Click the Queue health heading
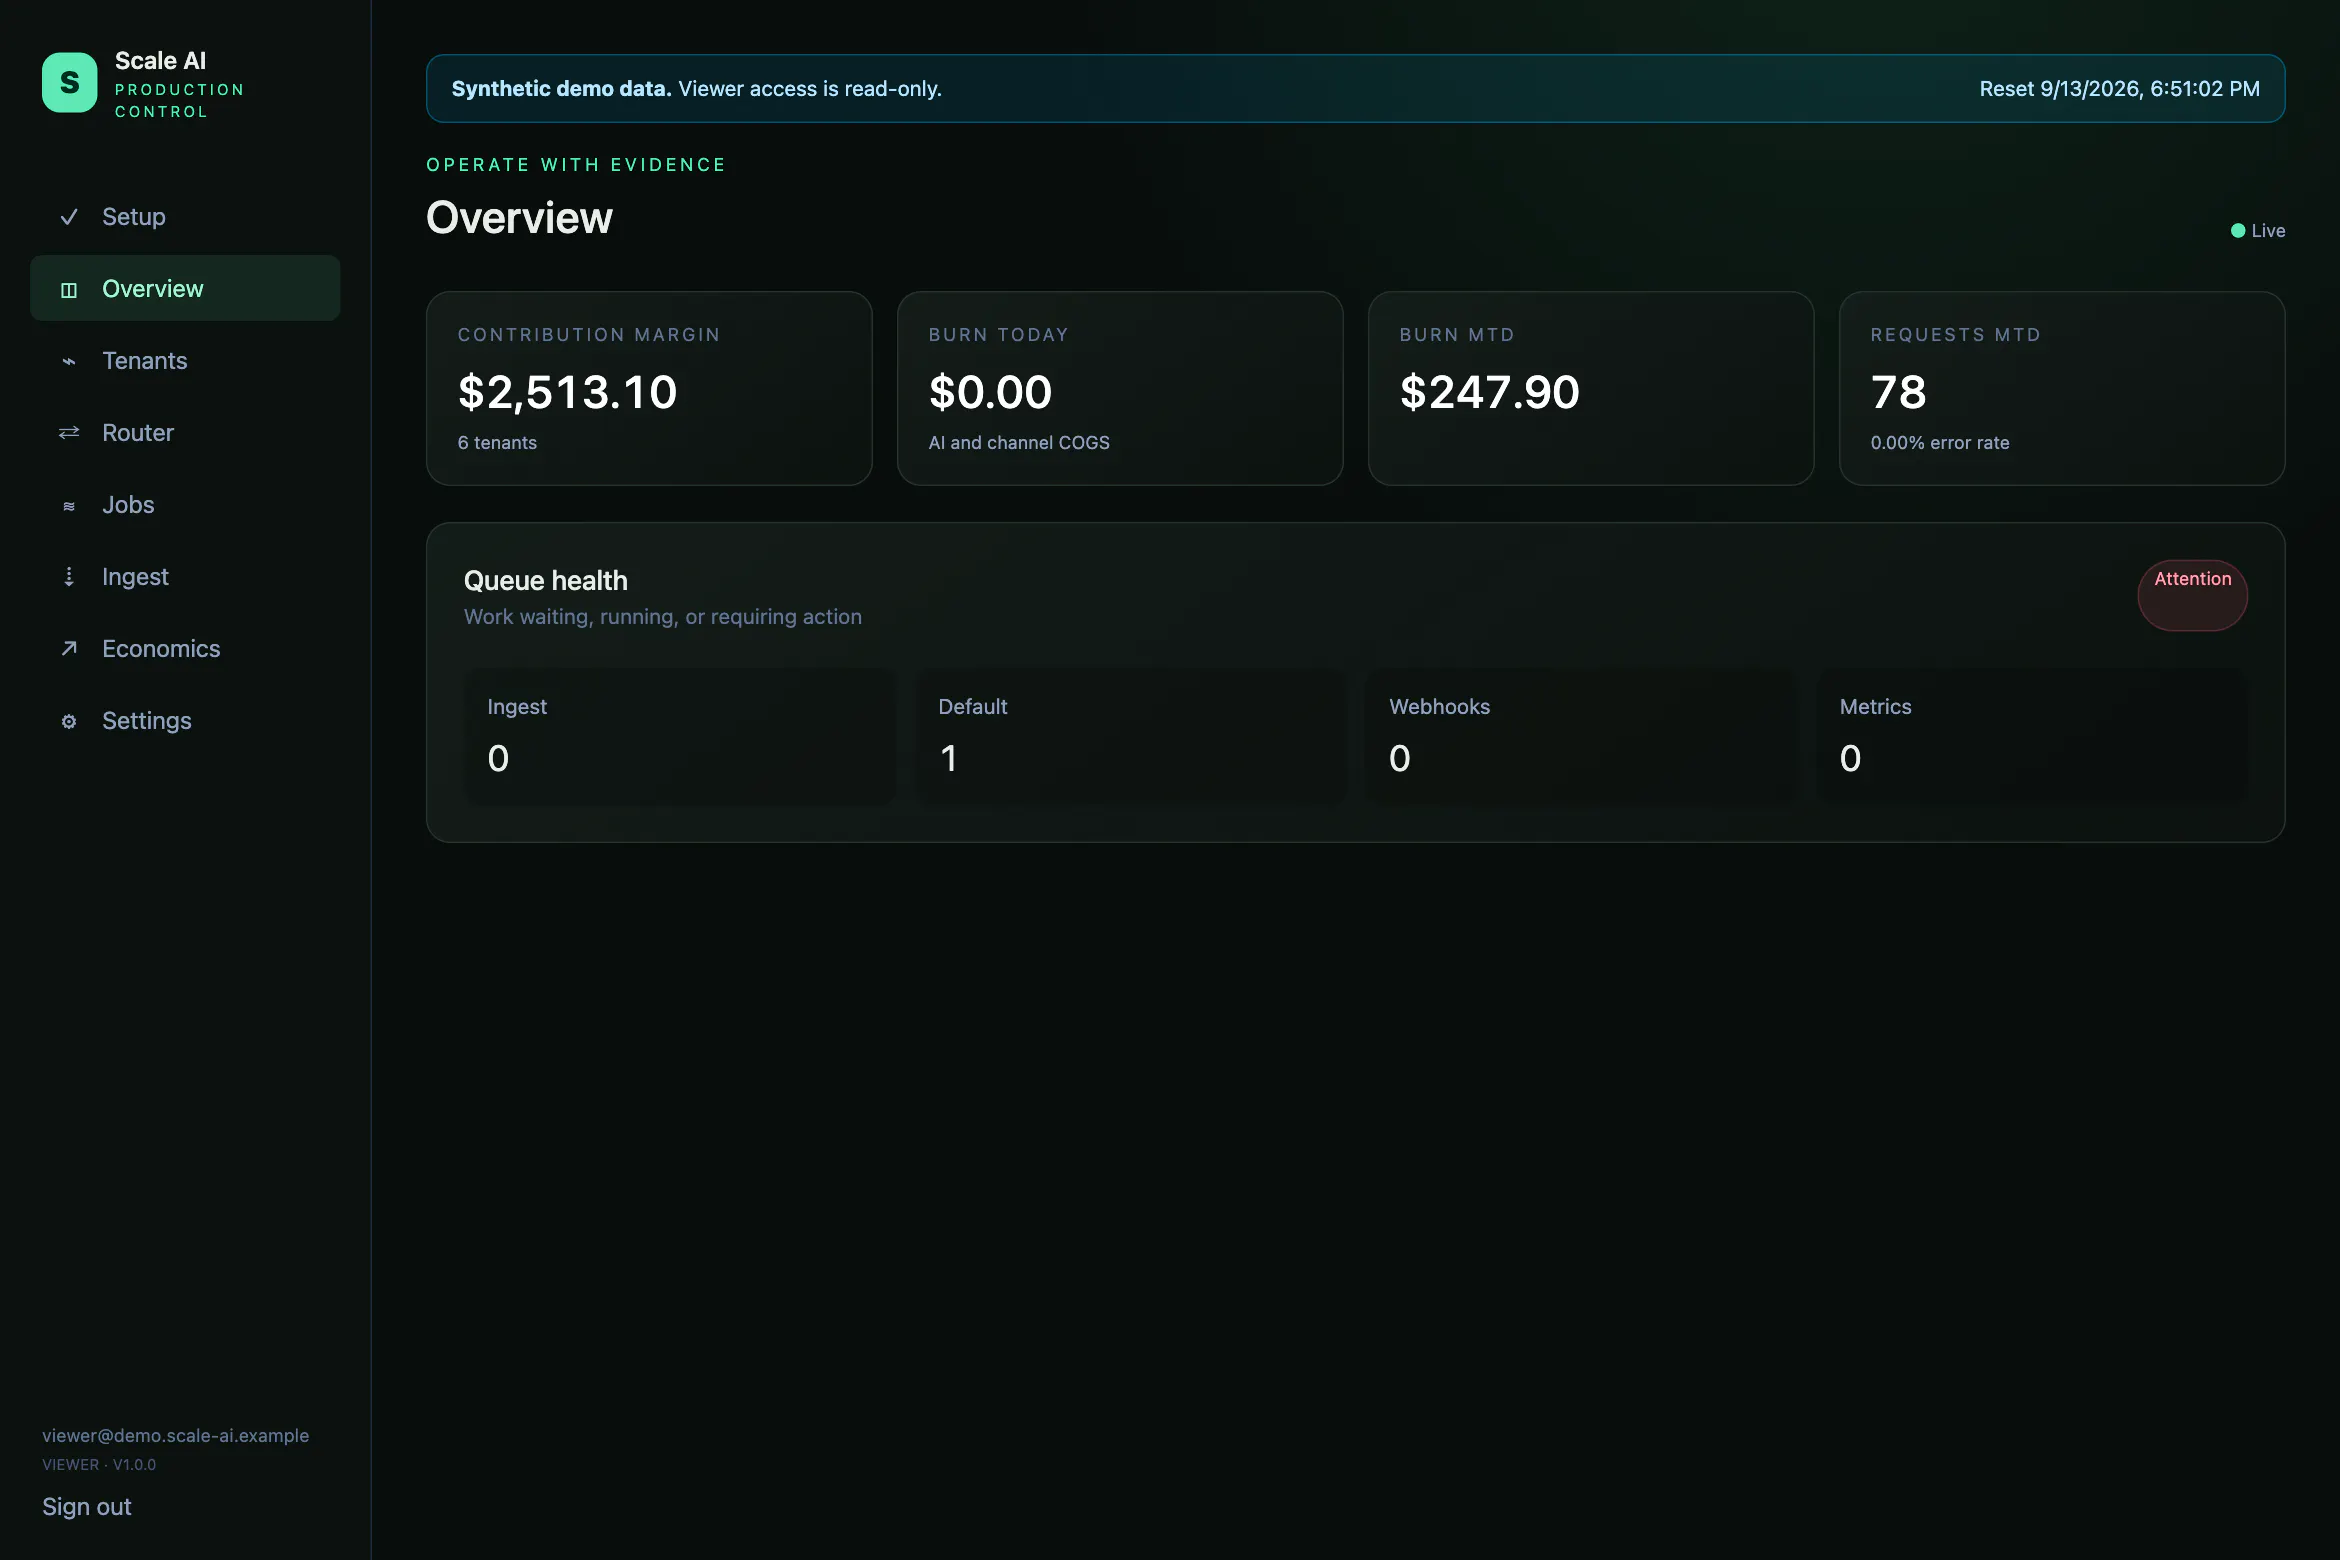Image resolution: width=2340 pixels, height=1560 pixels. point(546,581)
